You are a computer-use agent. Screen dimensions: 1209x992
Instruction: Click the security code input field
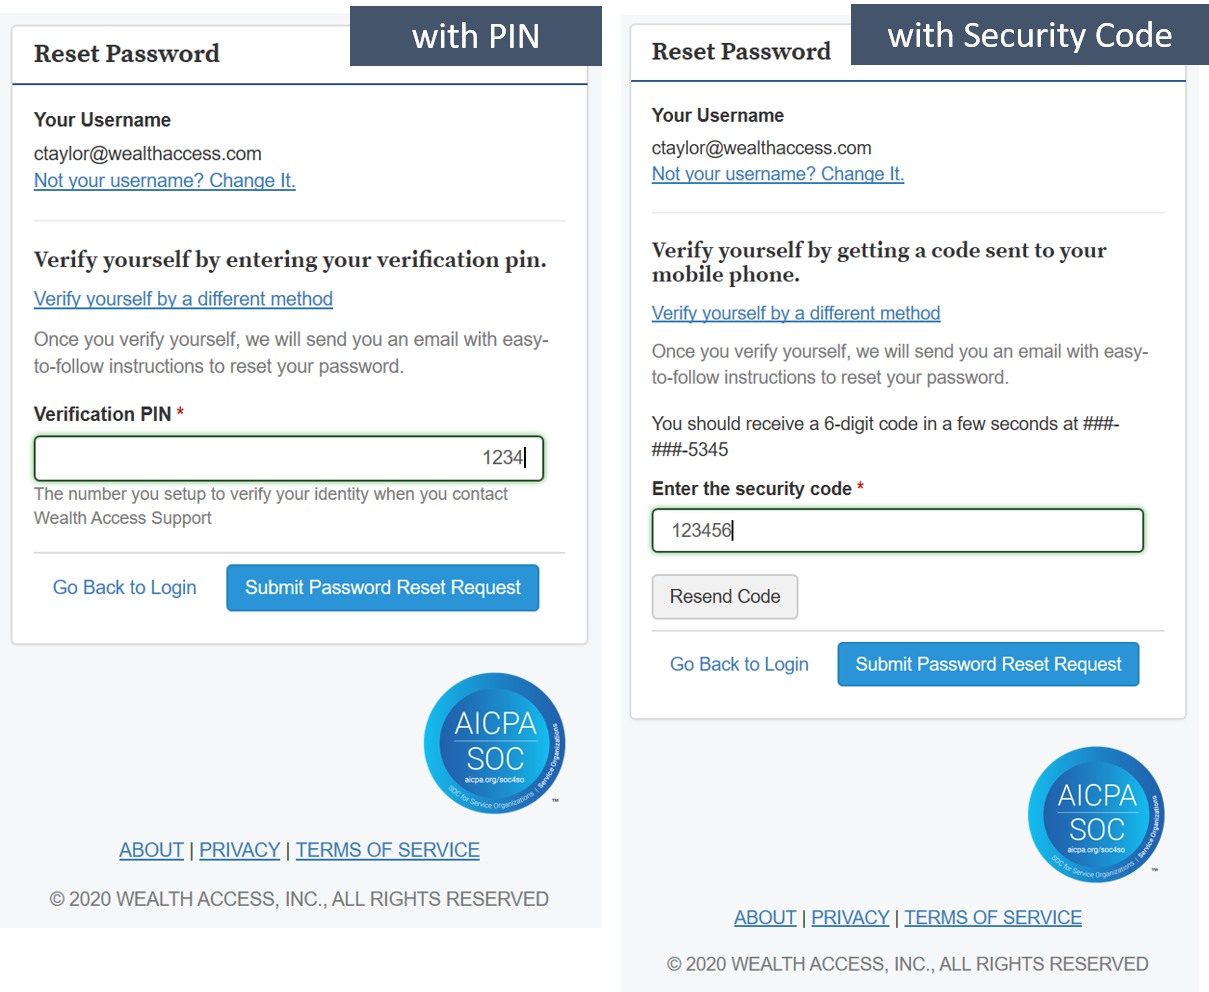point(897,530)
